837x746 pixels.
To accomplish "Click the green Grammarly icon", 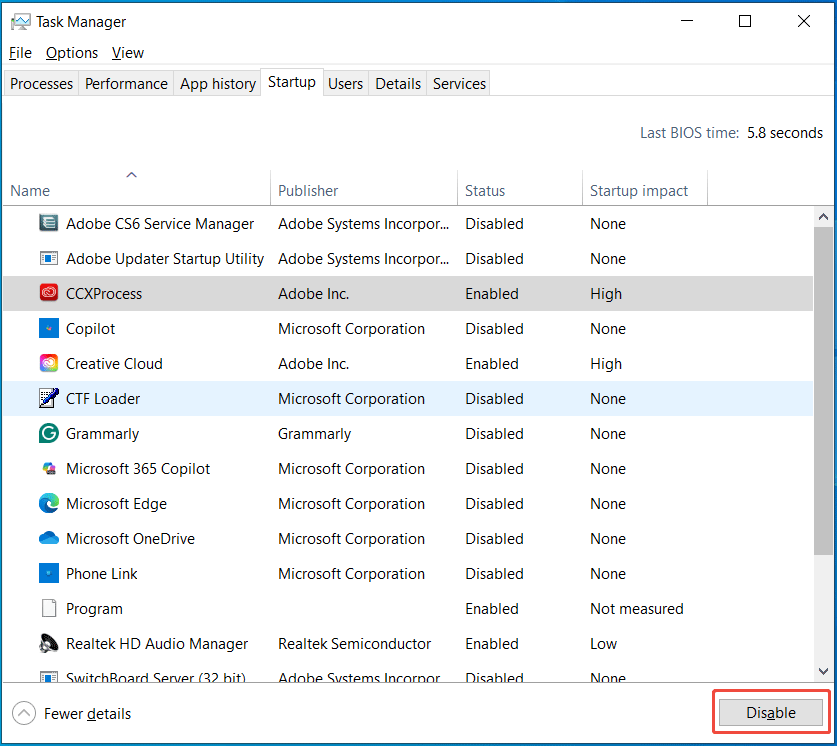I will click(x=49, y=433).
